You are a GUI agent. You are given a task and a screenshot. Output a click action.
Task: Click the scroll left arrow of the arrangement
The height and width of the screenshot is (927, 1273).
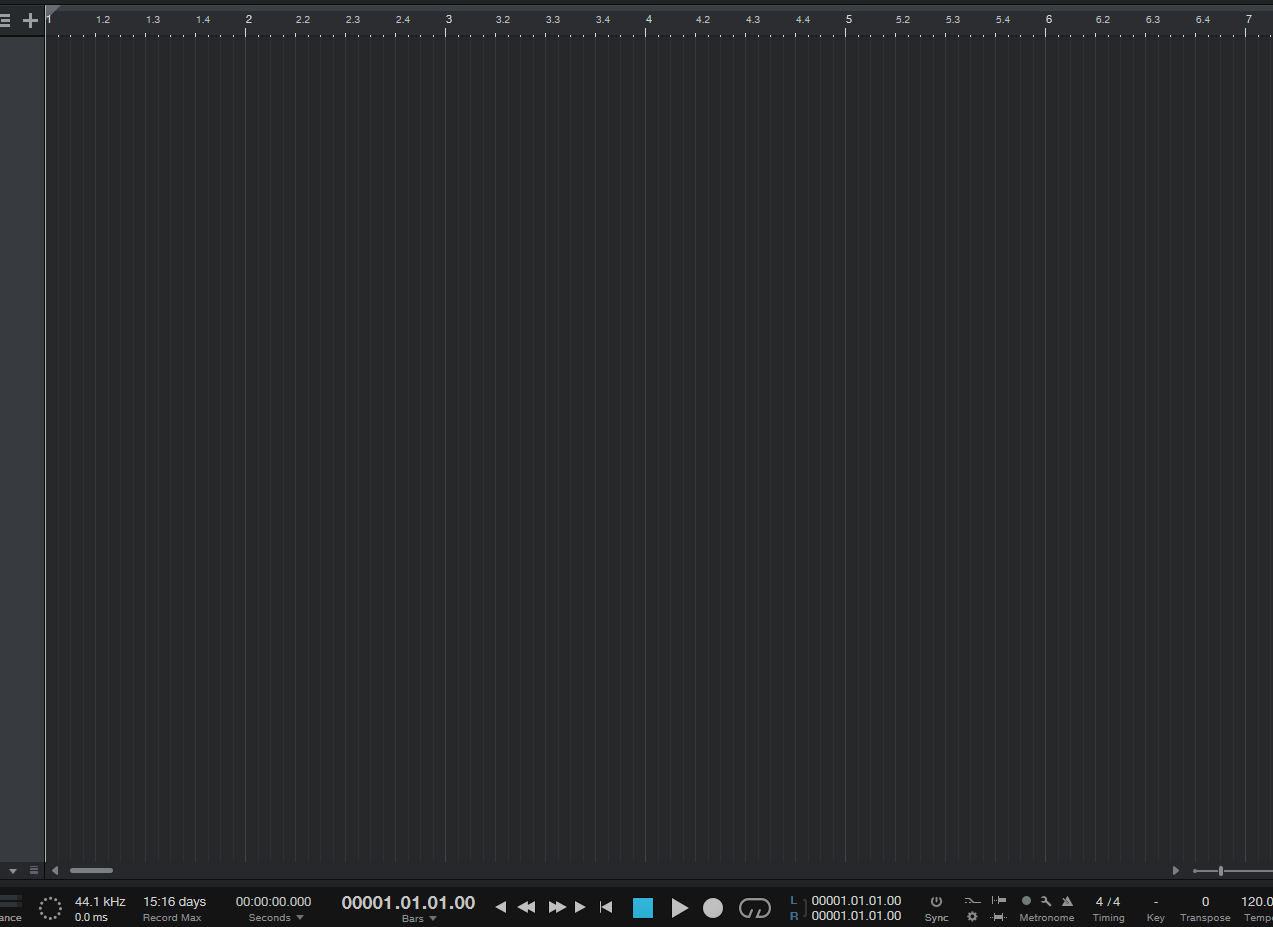(55, 871)
